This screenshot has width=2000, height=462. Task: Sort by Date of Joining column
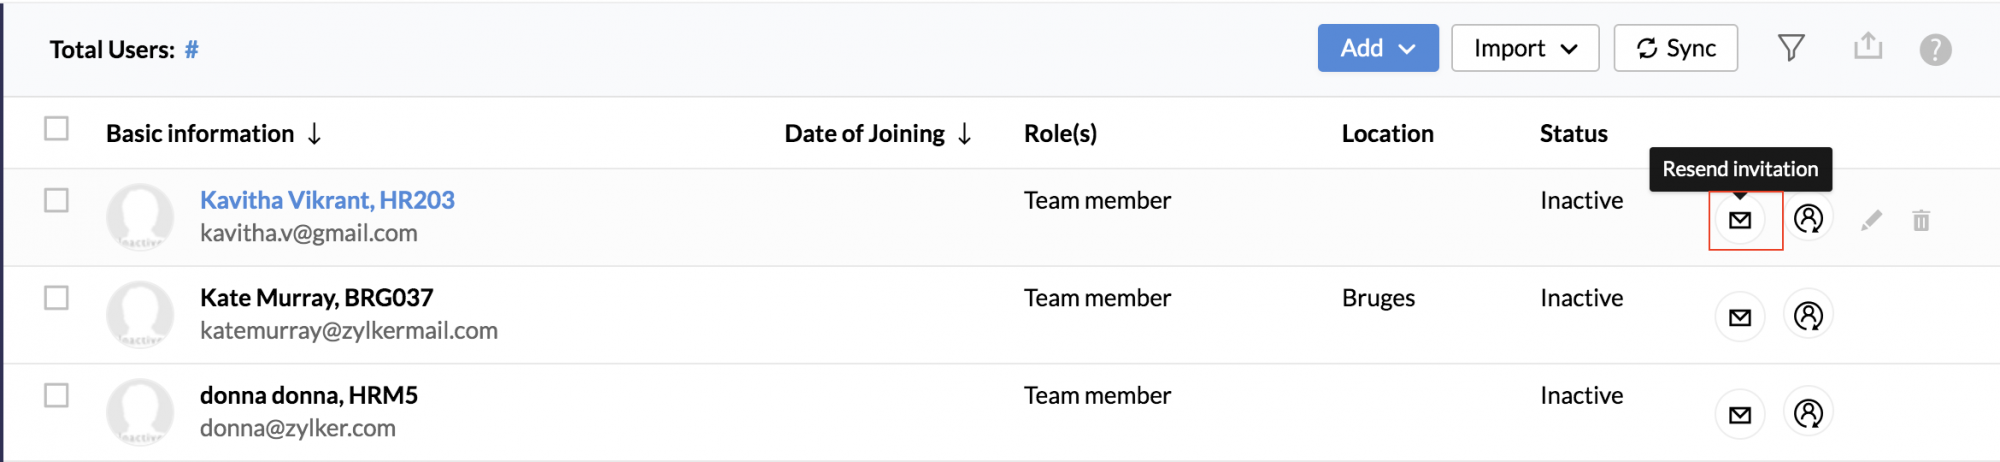(x=878, y=134)
